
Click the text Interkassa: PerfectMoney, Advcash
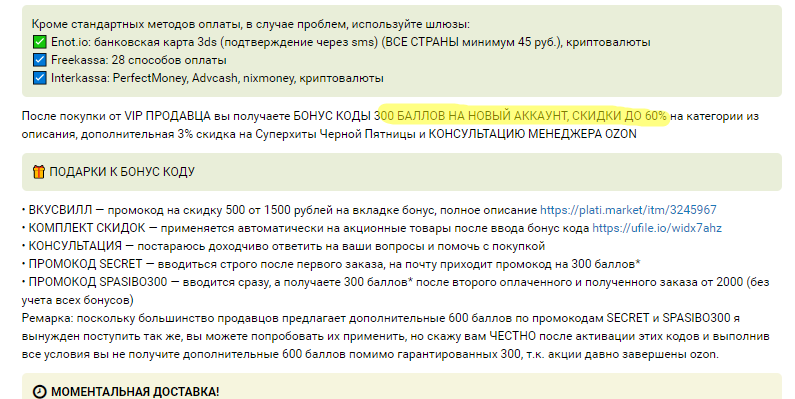point(145,78)
